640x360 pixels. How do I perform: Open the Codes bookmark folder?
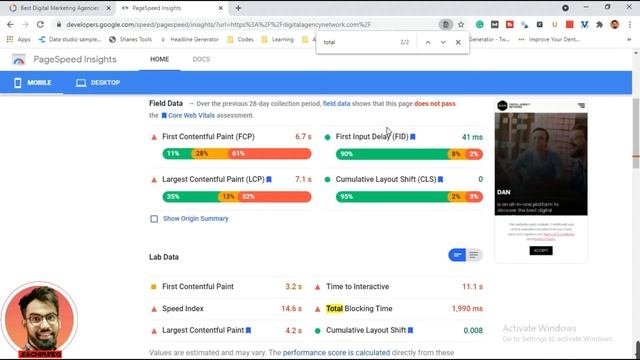click(240, 40)
